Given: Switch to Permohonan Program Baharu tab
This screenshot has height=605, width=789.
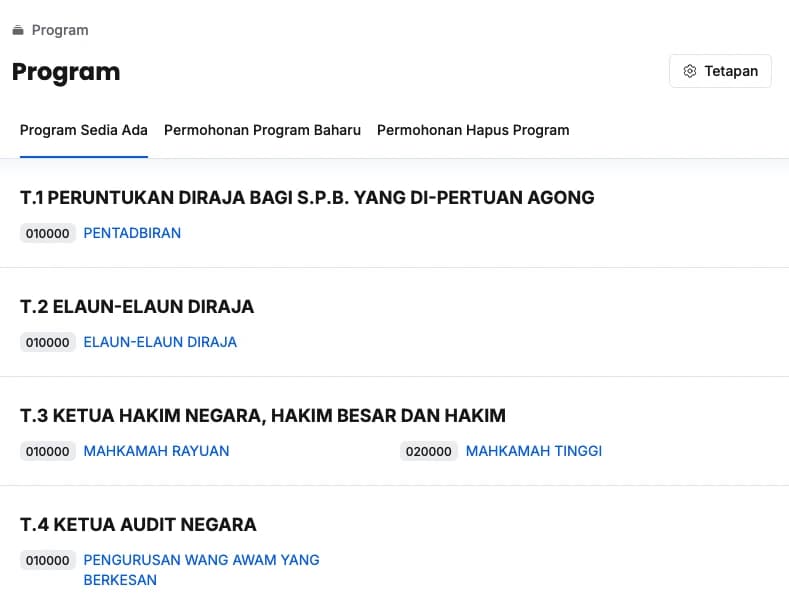Looking at the screenshot, I should pyautogui.click(x=262, y=130).
